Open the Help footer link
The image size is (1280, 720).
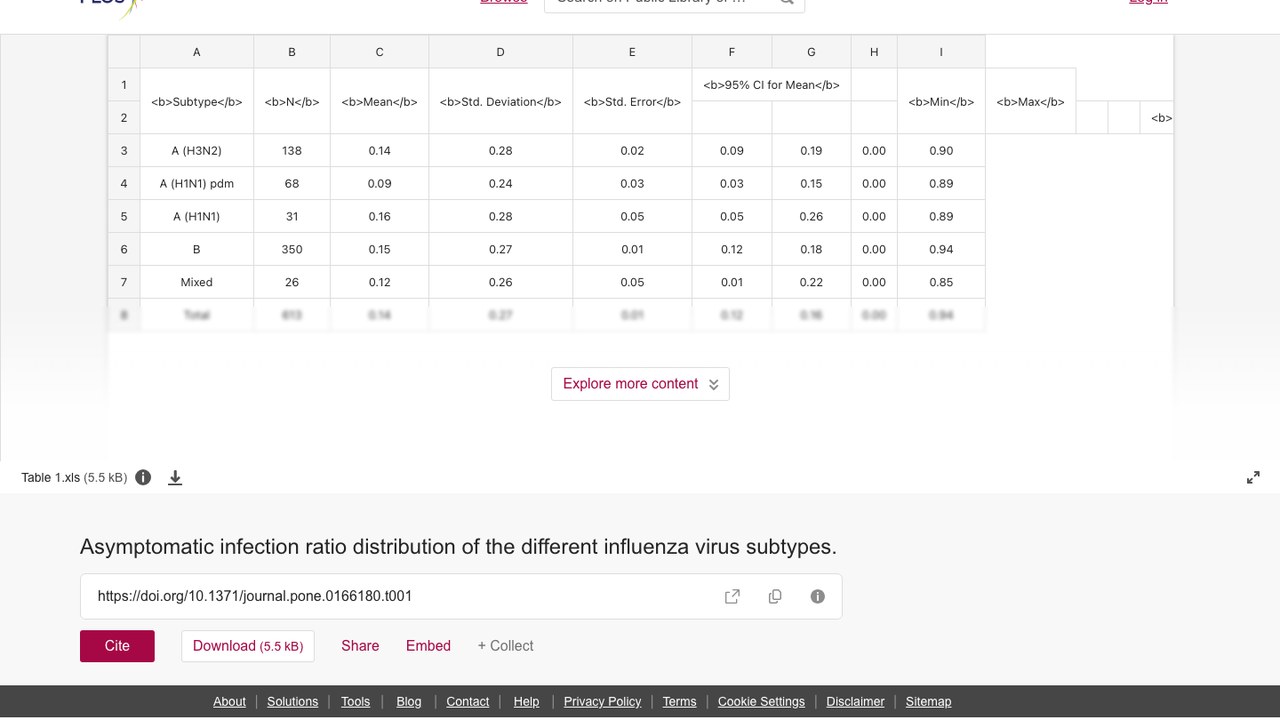pos(526,701)
